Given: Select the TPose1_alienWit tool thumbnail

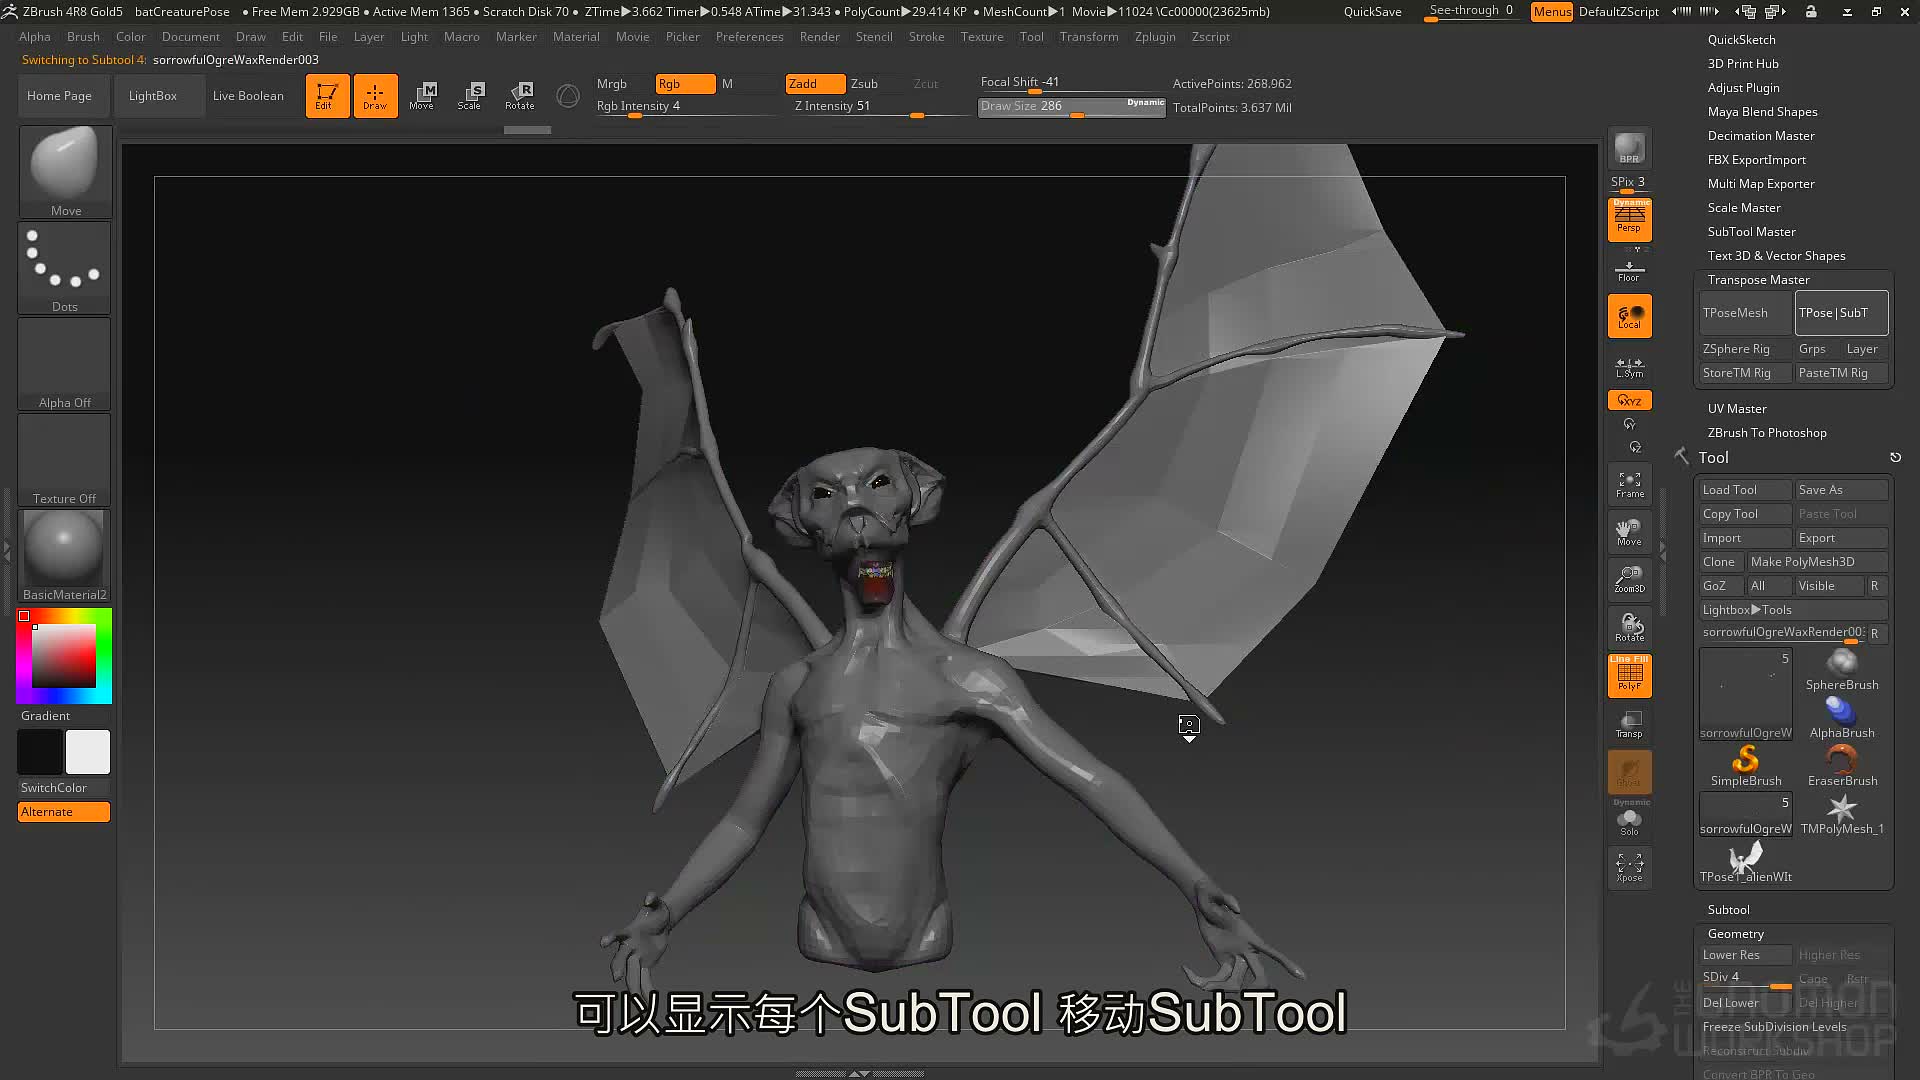Looking at the screenshot, I should [x=1746, y=862].
